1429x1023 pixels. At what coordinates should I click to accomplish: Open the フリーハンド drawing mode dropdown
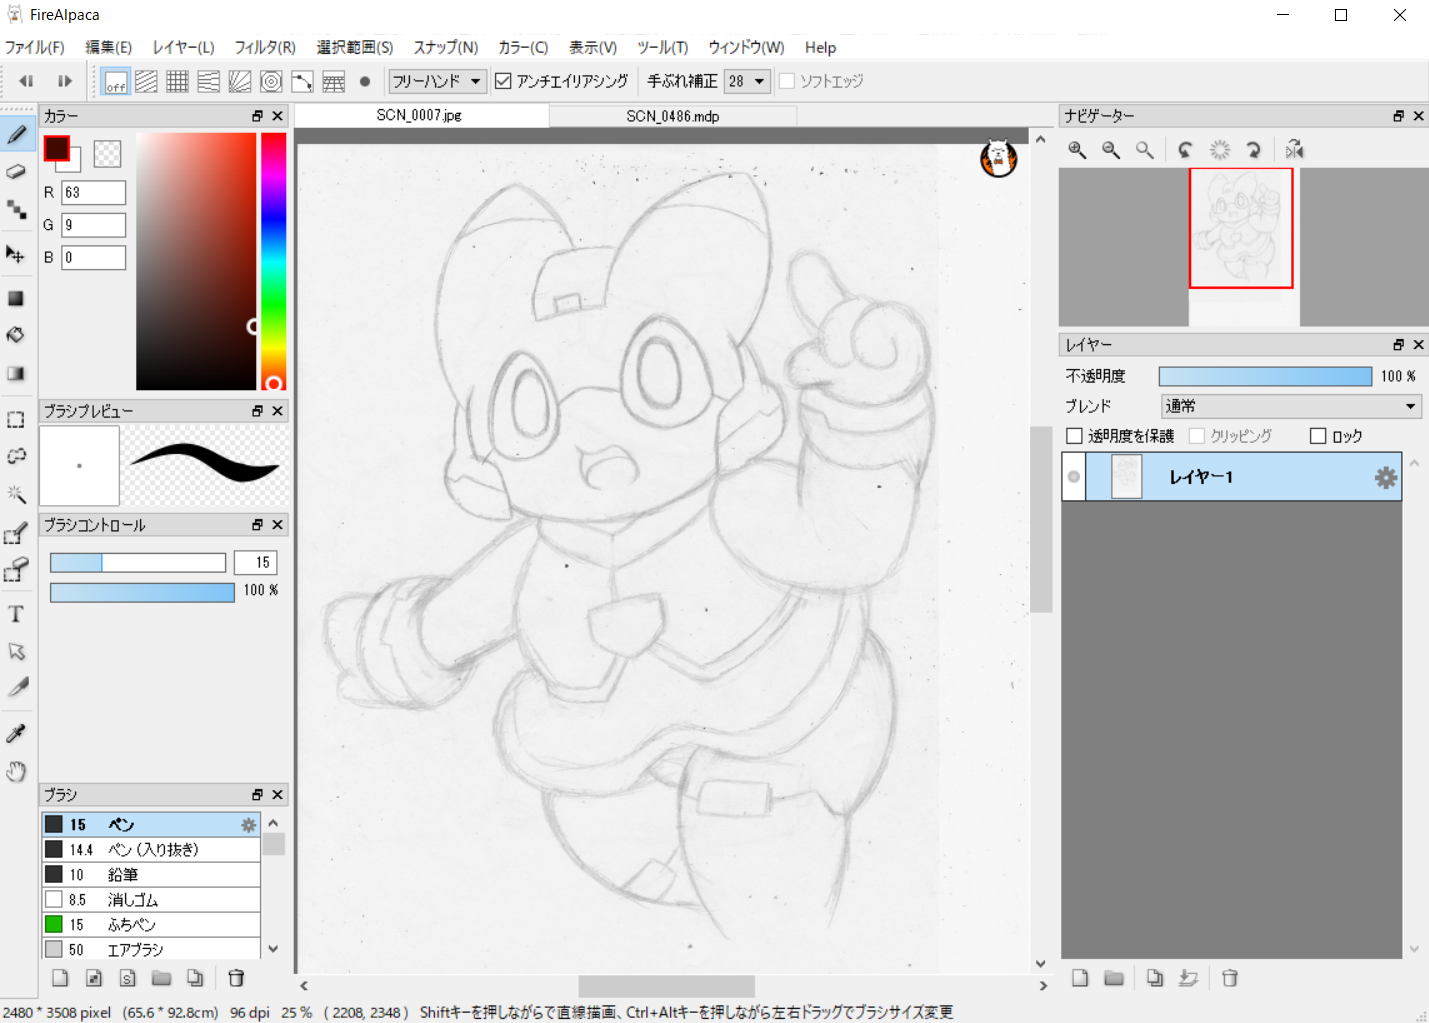point(437,81)
